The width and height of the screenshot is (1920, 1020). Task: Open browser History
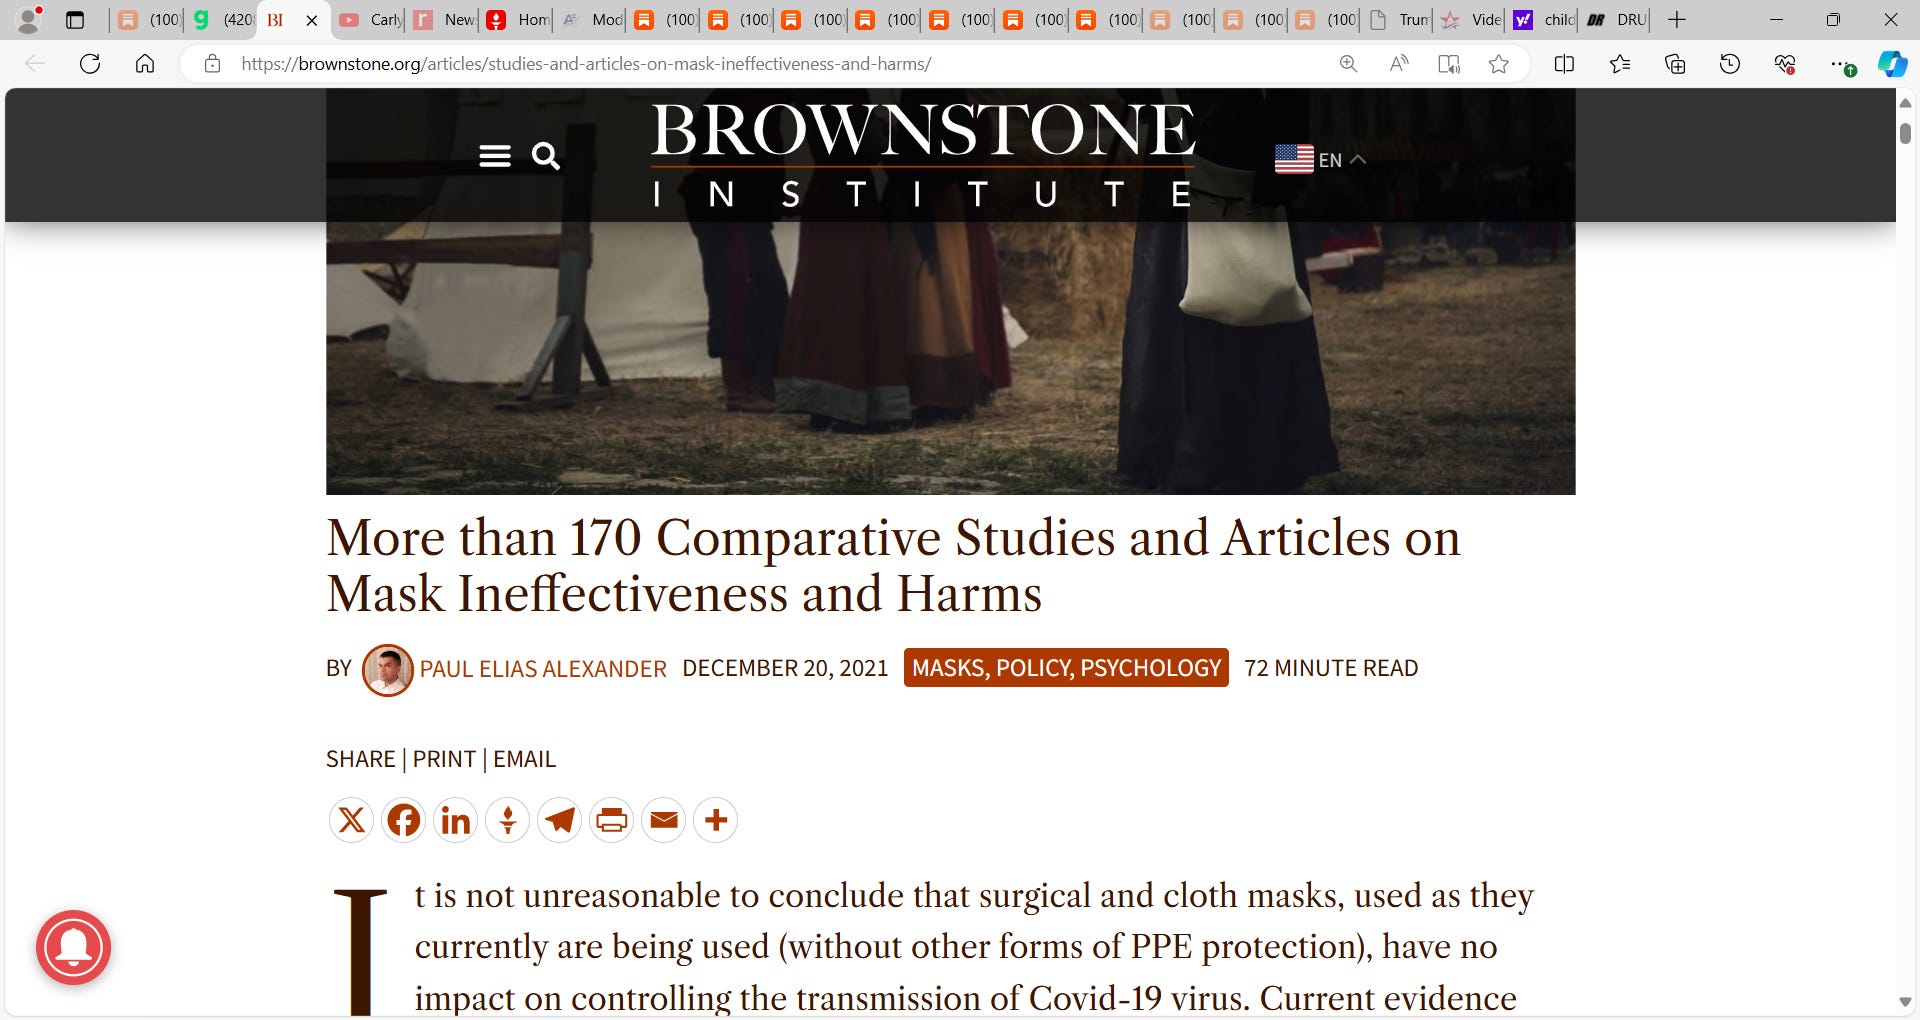point(1730,64)
